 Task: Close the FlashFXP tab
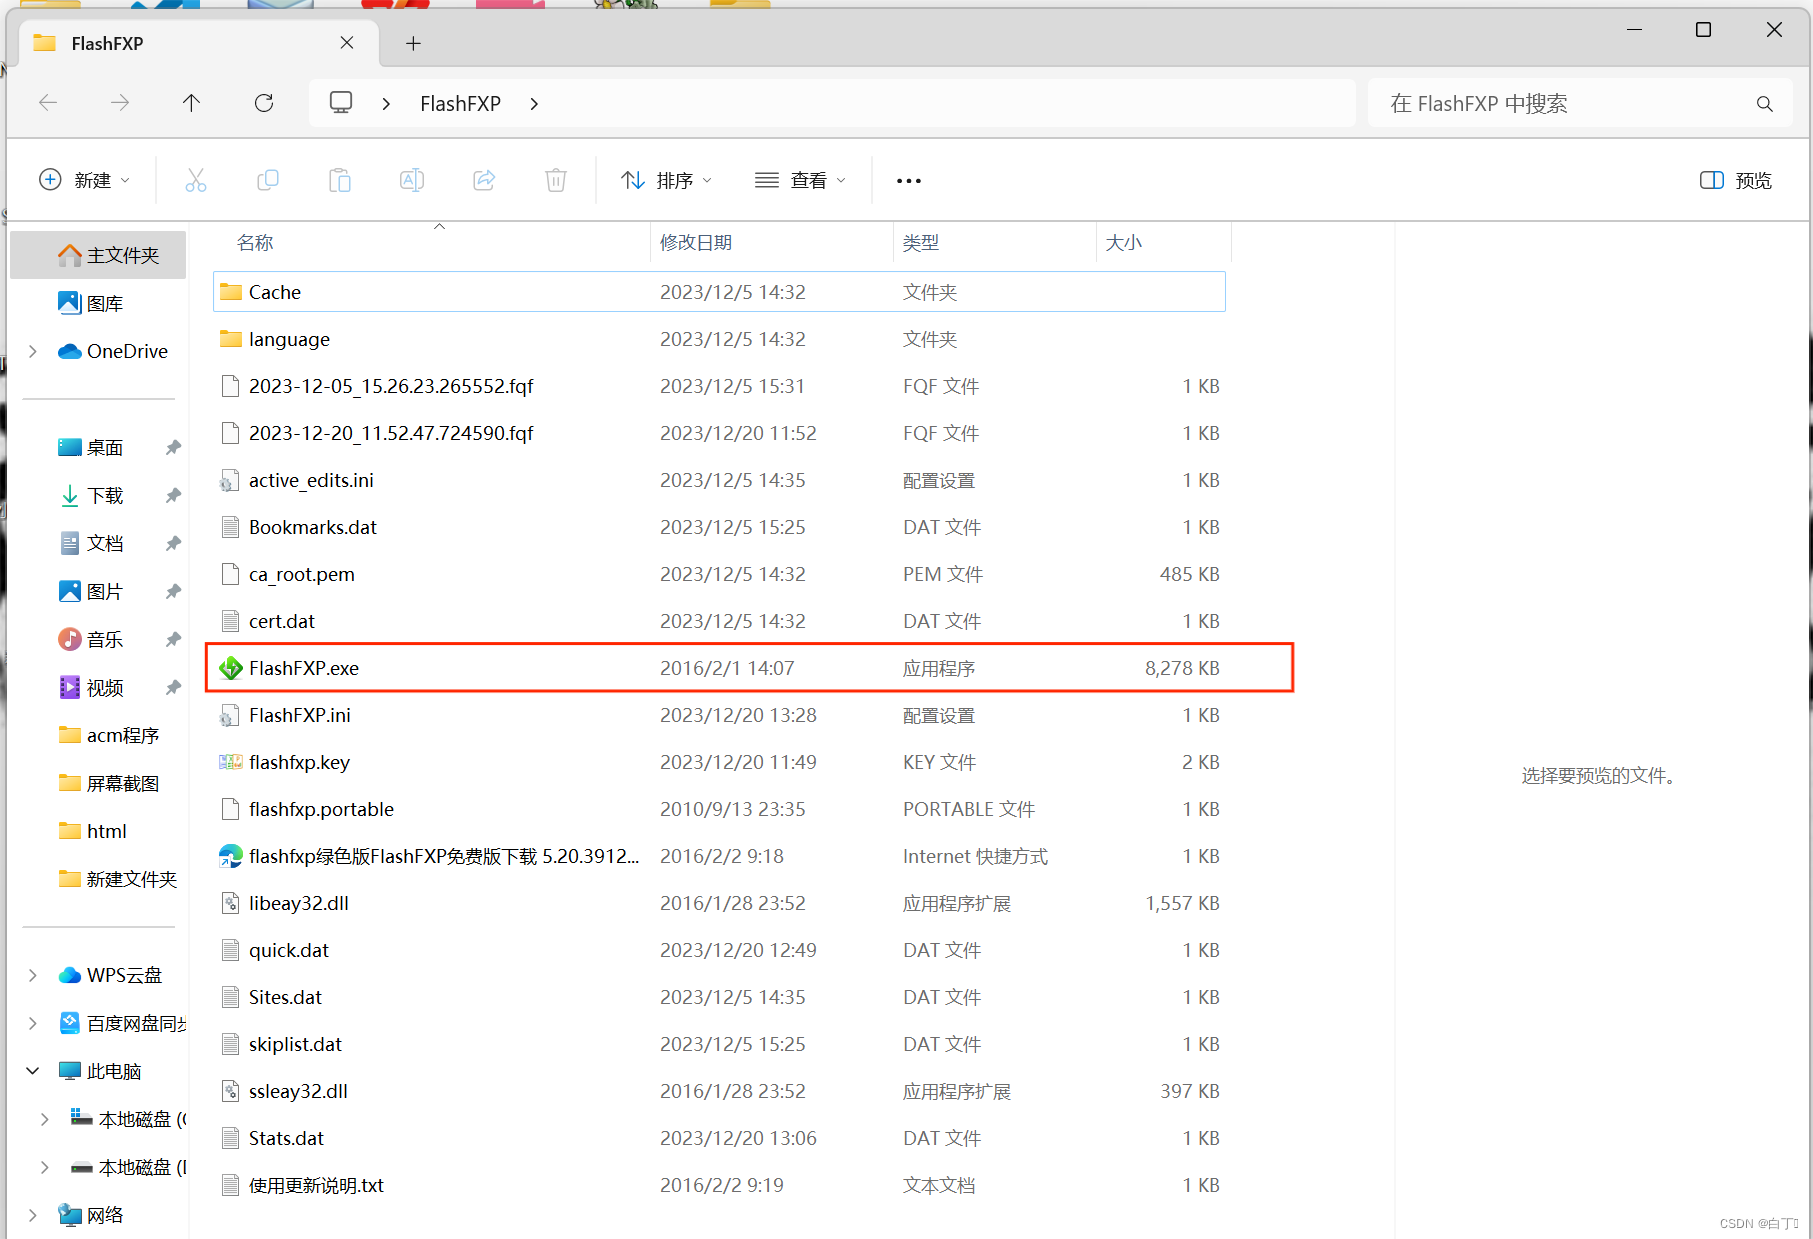tap(347, 43)
